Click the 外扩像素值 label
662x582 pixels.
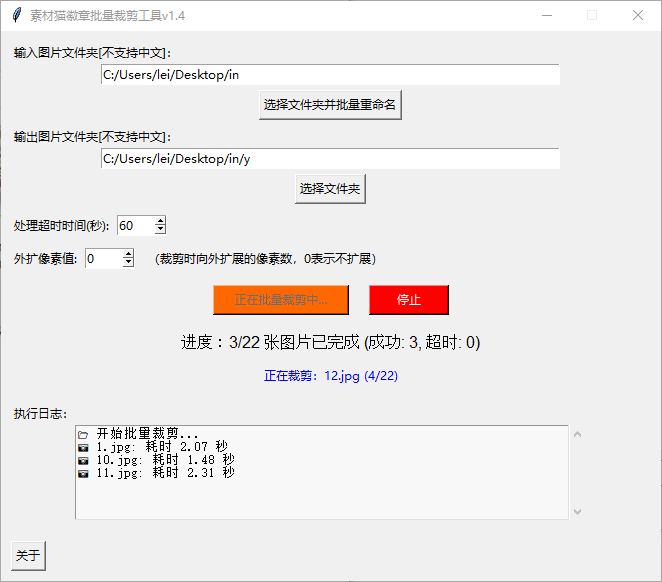click(46, 258)
